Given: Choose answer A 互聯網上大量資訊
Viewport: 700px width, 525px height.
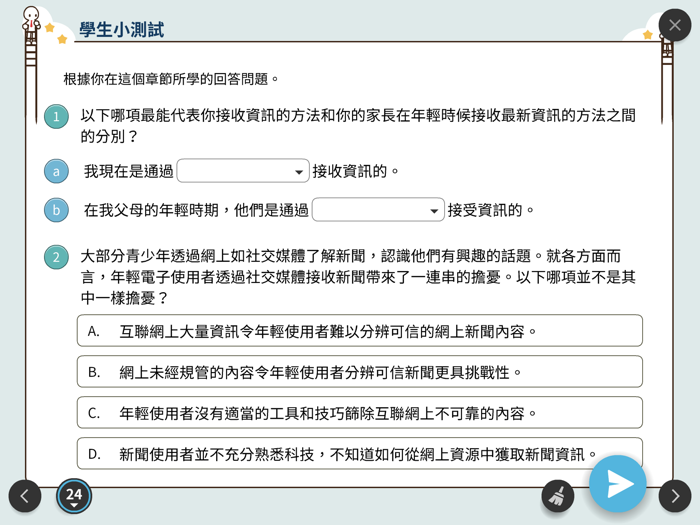Looking at the screenshot, I should [360, 331].
